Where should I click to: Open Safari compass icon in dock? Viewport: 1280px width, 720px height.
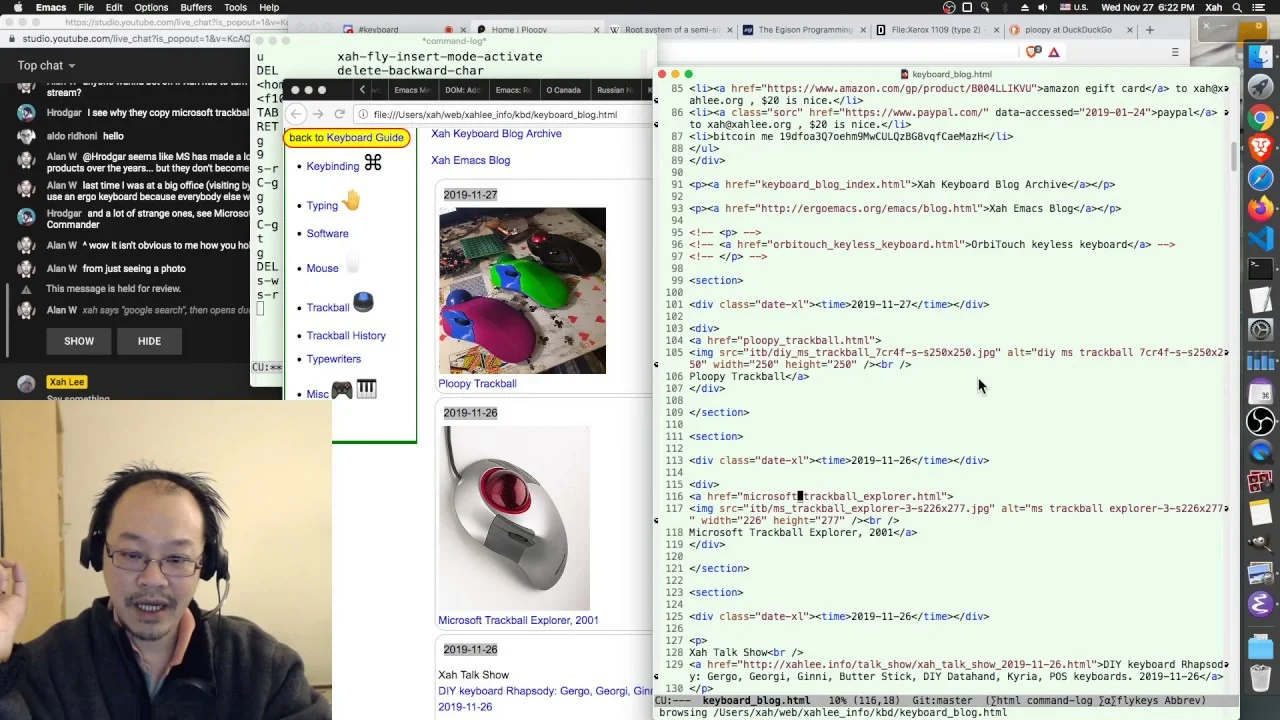(x=1261, y=178)
